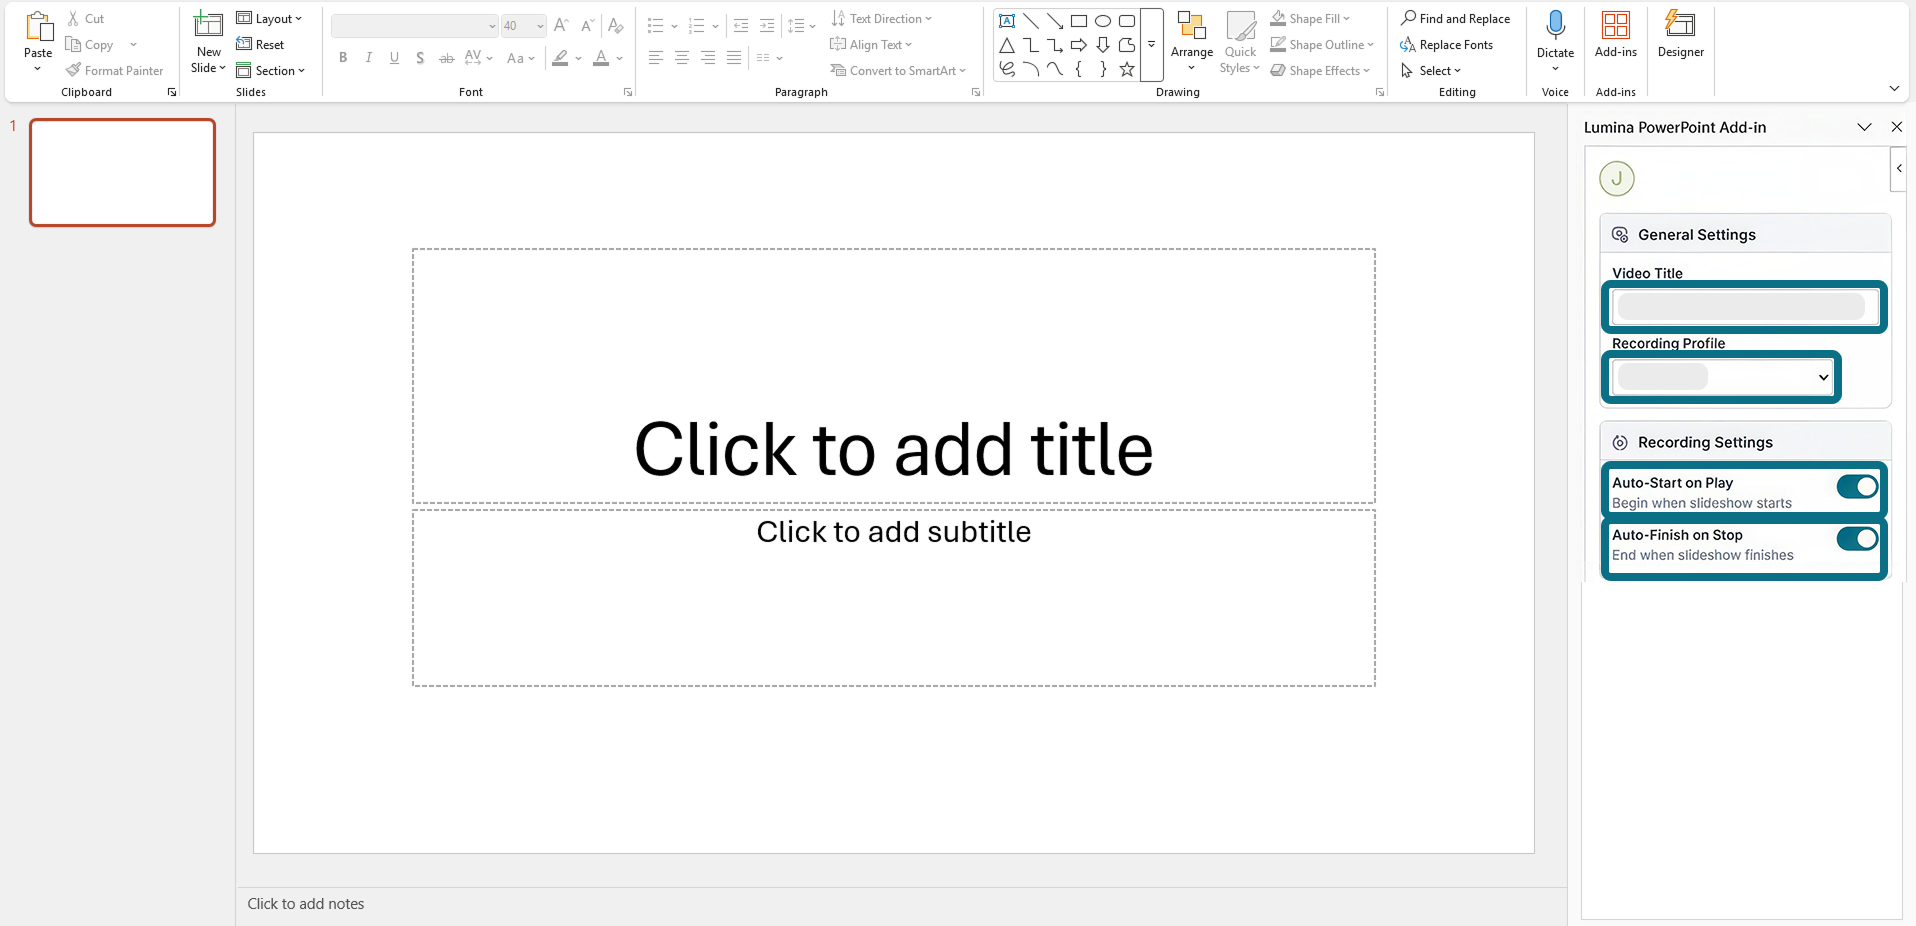Select the Scribble freeform shape
This screenshot has width=1916, height=926.
1007,69
